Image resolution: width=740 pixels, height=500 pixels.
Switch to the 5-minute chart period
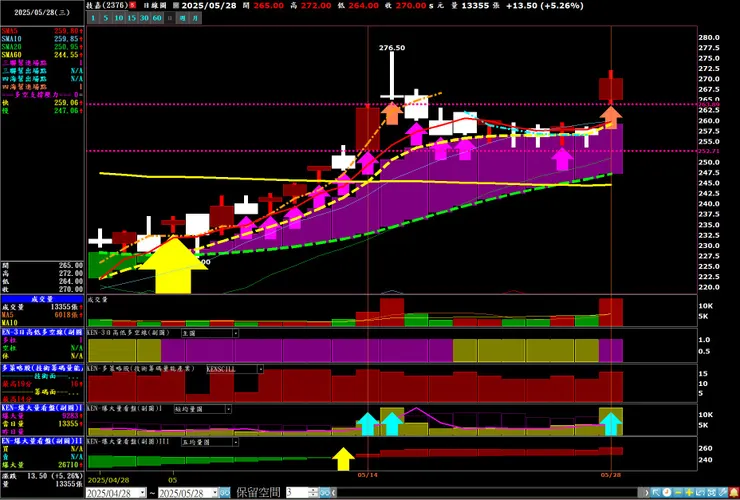coord(106,18)
